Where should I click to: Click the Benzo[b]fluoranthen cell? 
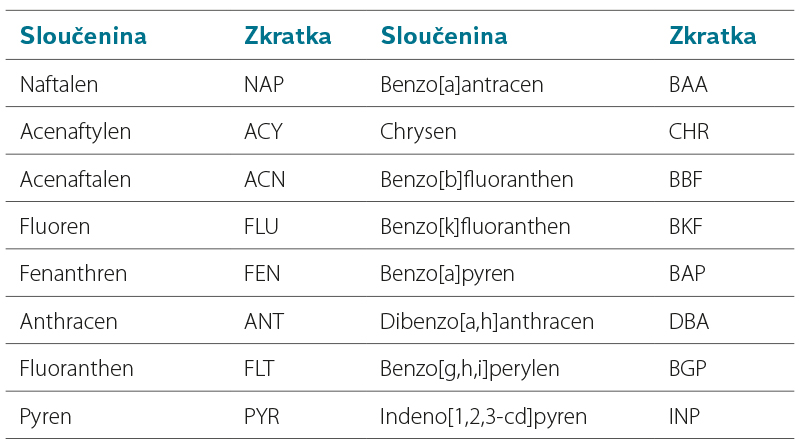pyautogui.click(x=477, y=179)
